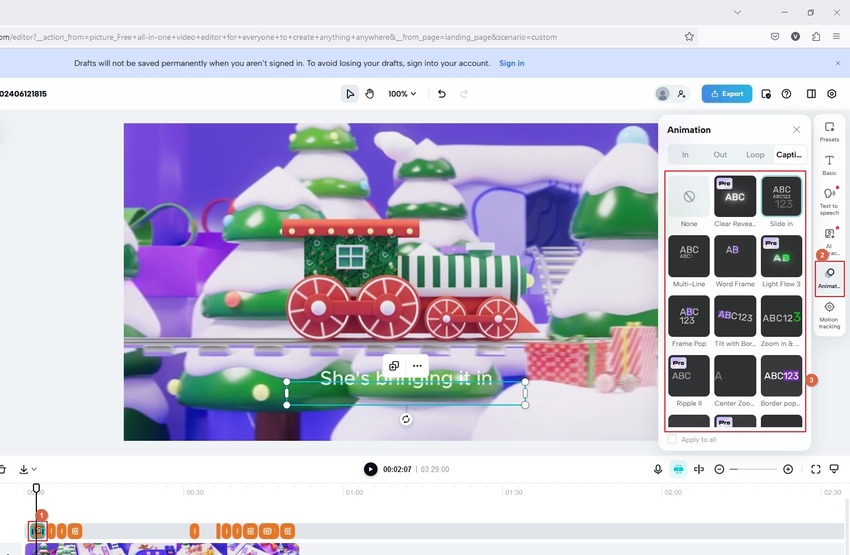This screenshot has width=850, height=555.
Task: Zoom in the timeline with plus
Action: pos(788,469)
